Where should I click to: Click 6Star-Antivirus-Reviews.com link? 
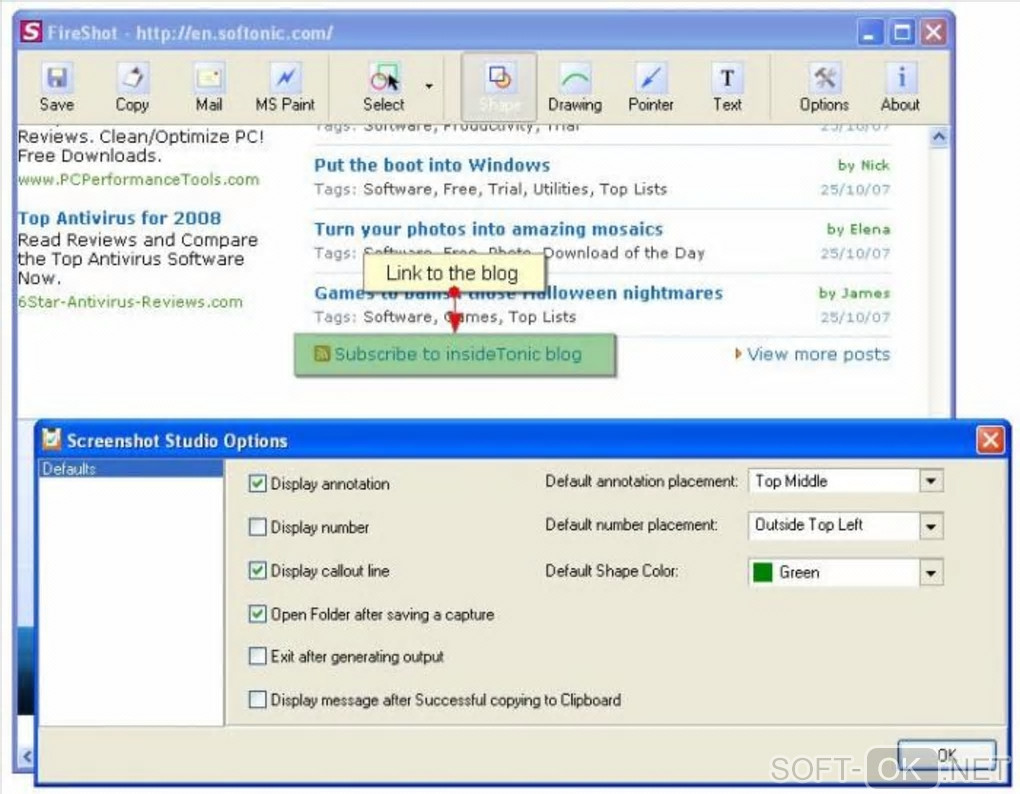click(130, 302)
